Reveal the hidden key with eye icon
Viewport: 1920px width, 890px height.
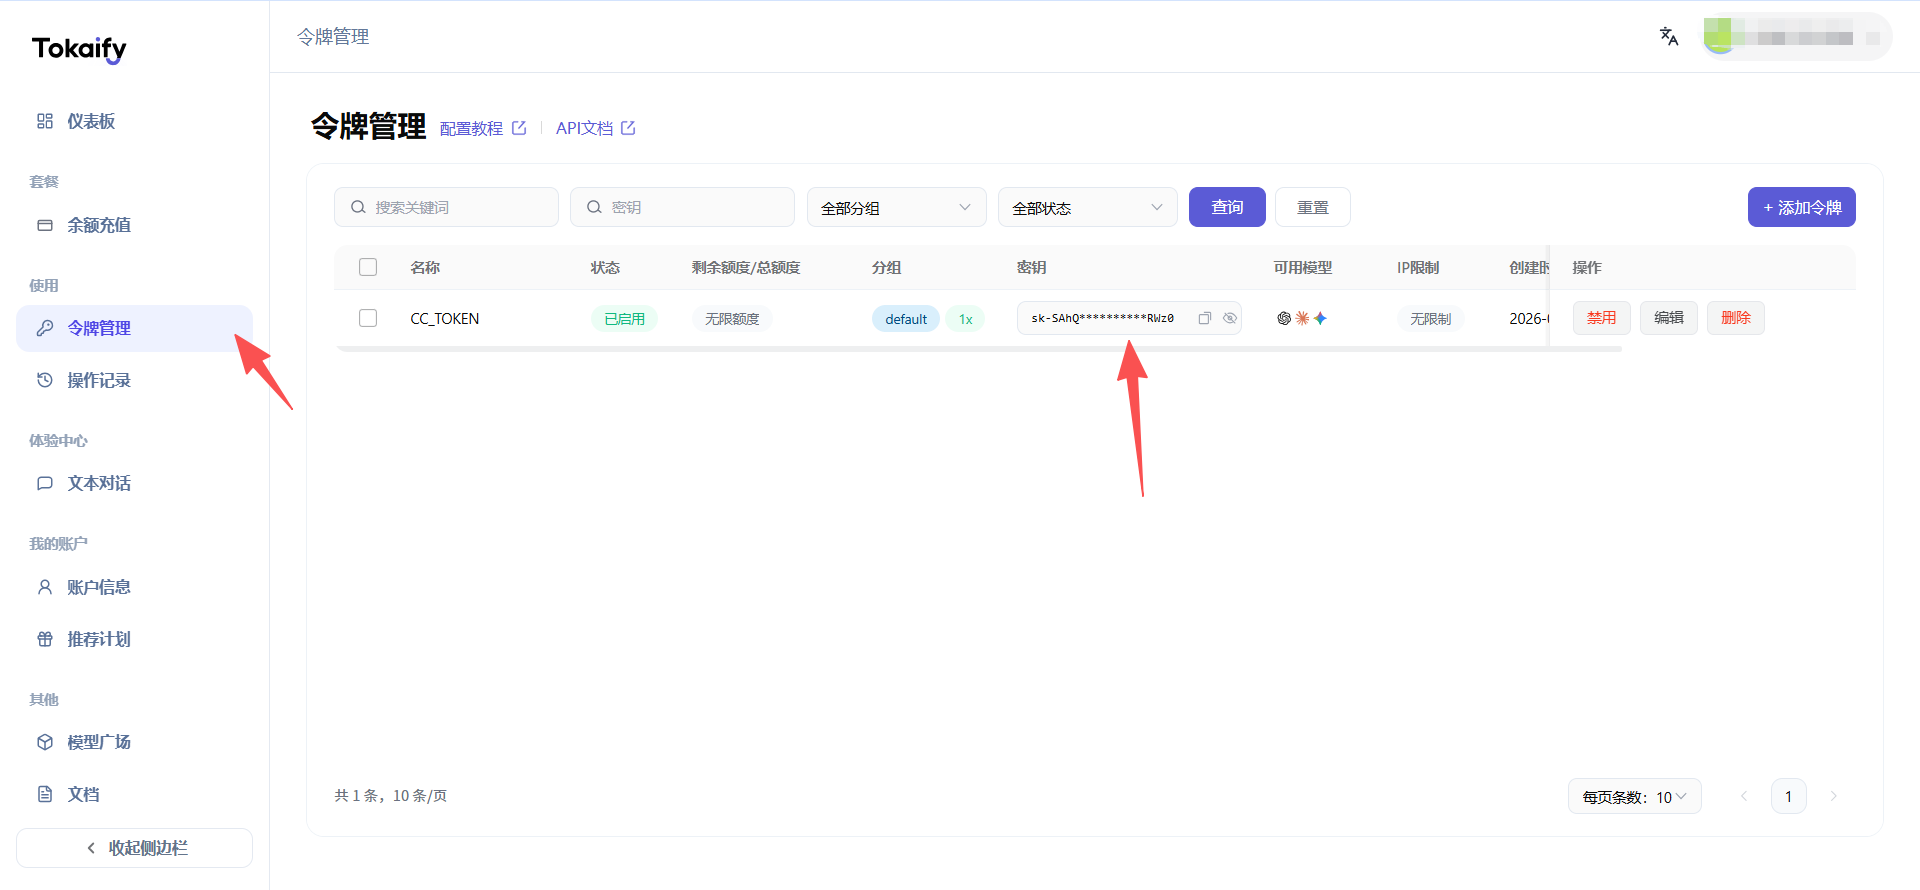tap(1230, 318)
